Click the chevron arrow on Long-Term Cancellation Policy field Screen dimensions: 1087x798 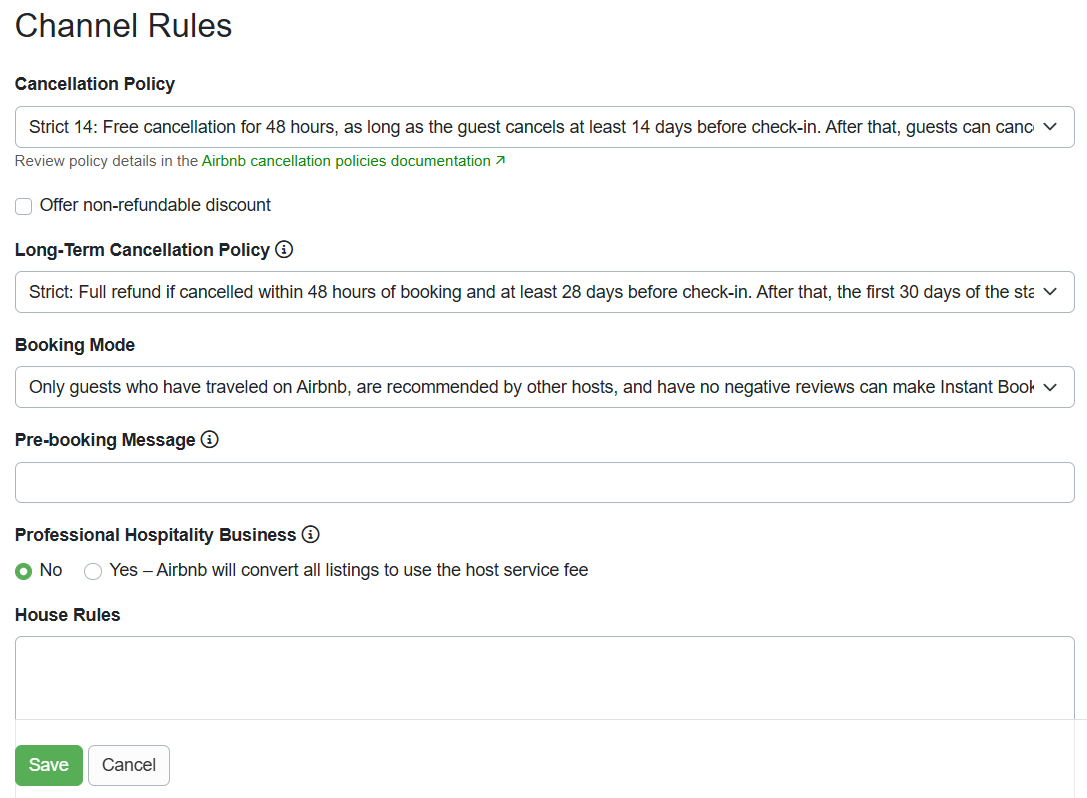click(x=1050, y=292)
